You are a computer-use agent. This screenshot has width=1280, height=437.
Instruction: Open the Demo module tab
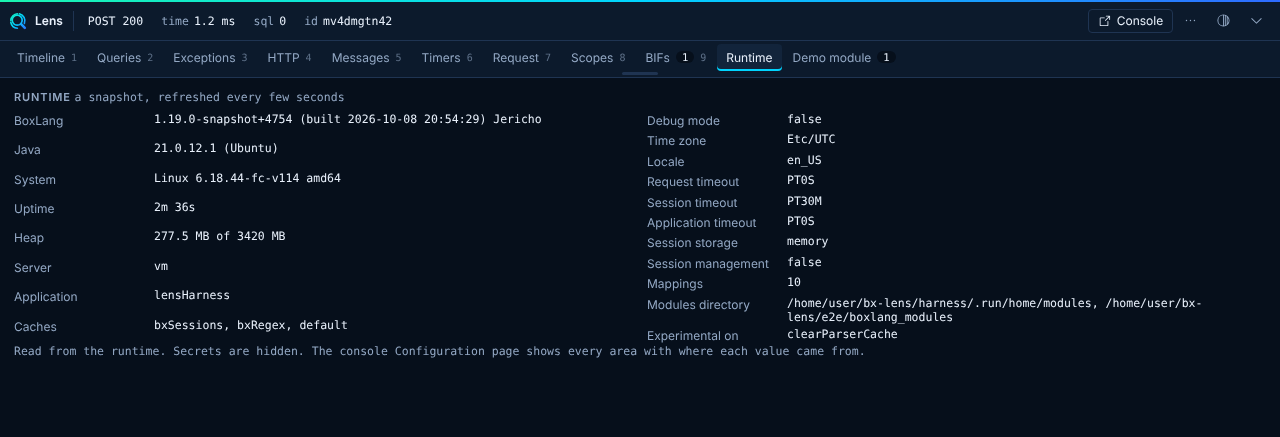click(x=842, y=58)
